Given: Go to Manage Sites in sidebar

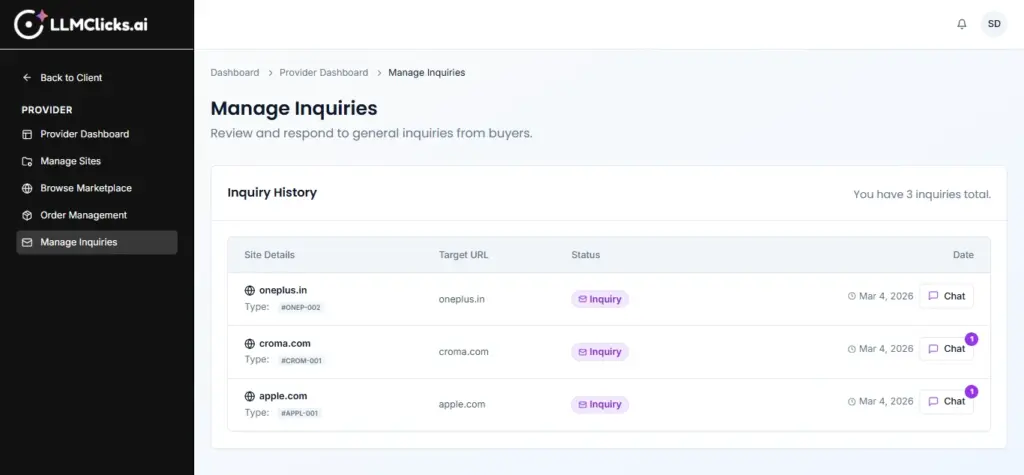Looking at the screenshot, I should 70,161.
